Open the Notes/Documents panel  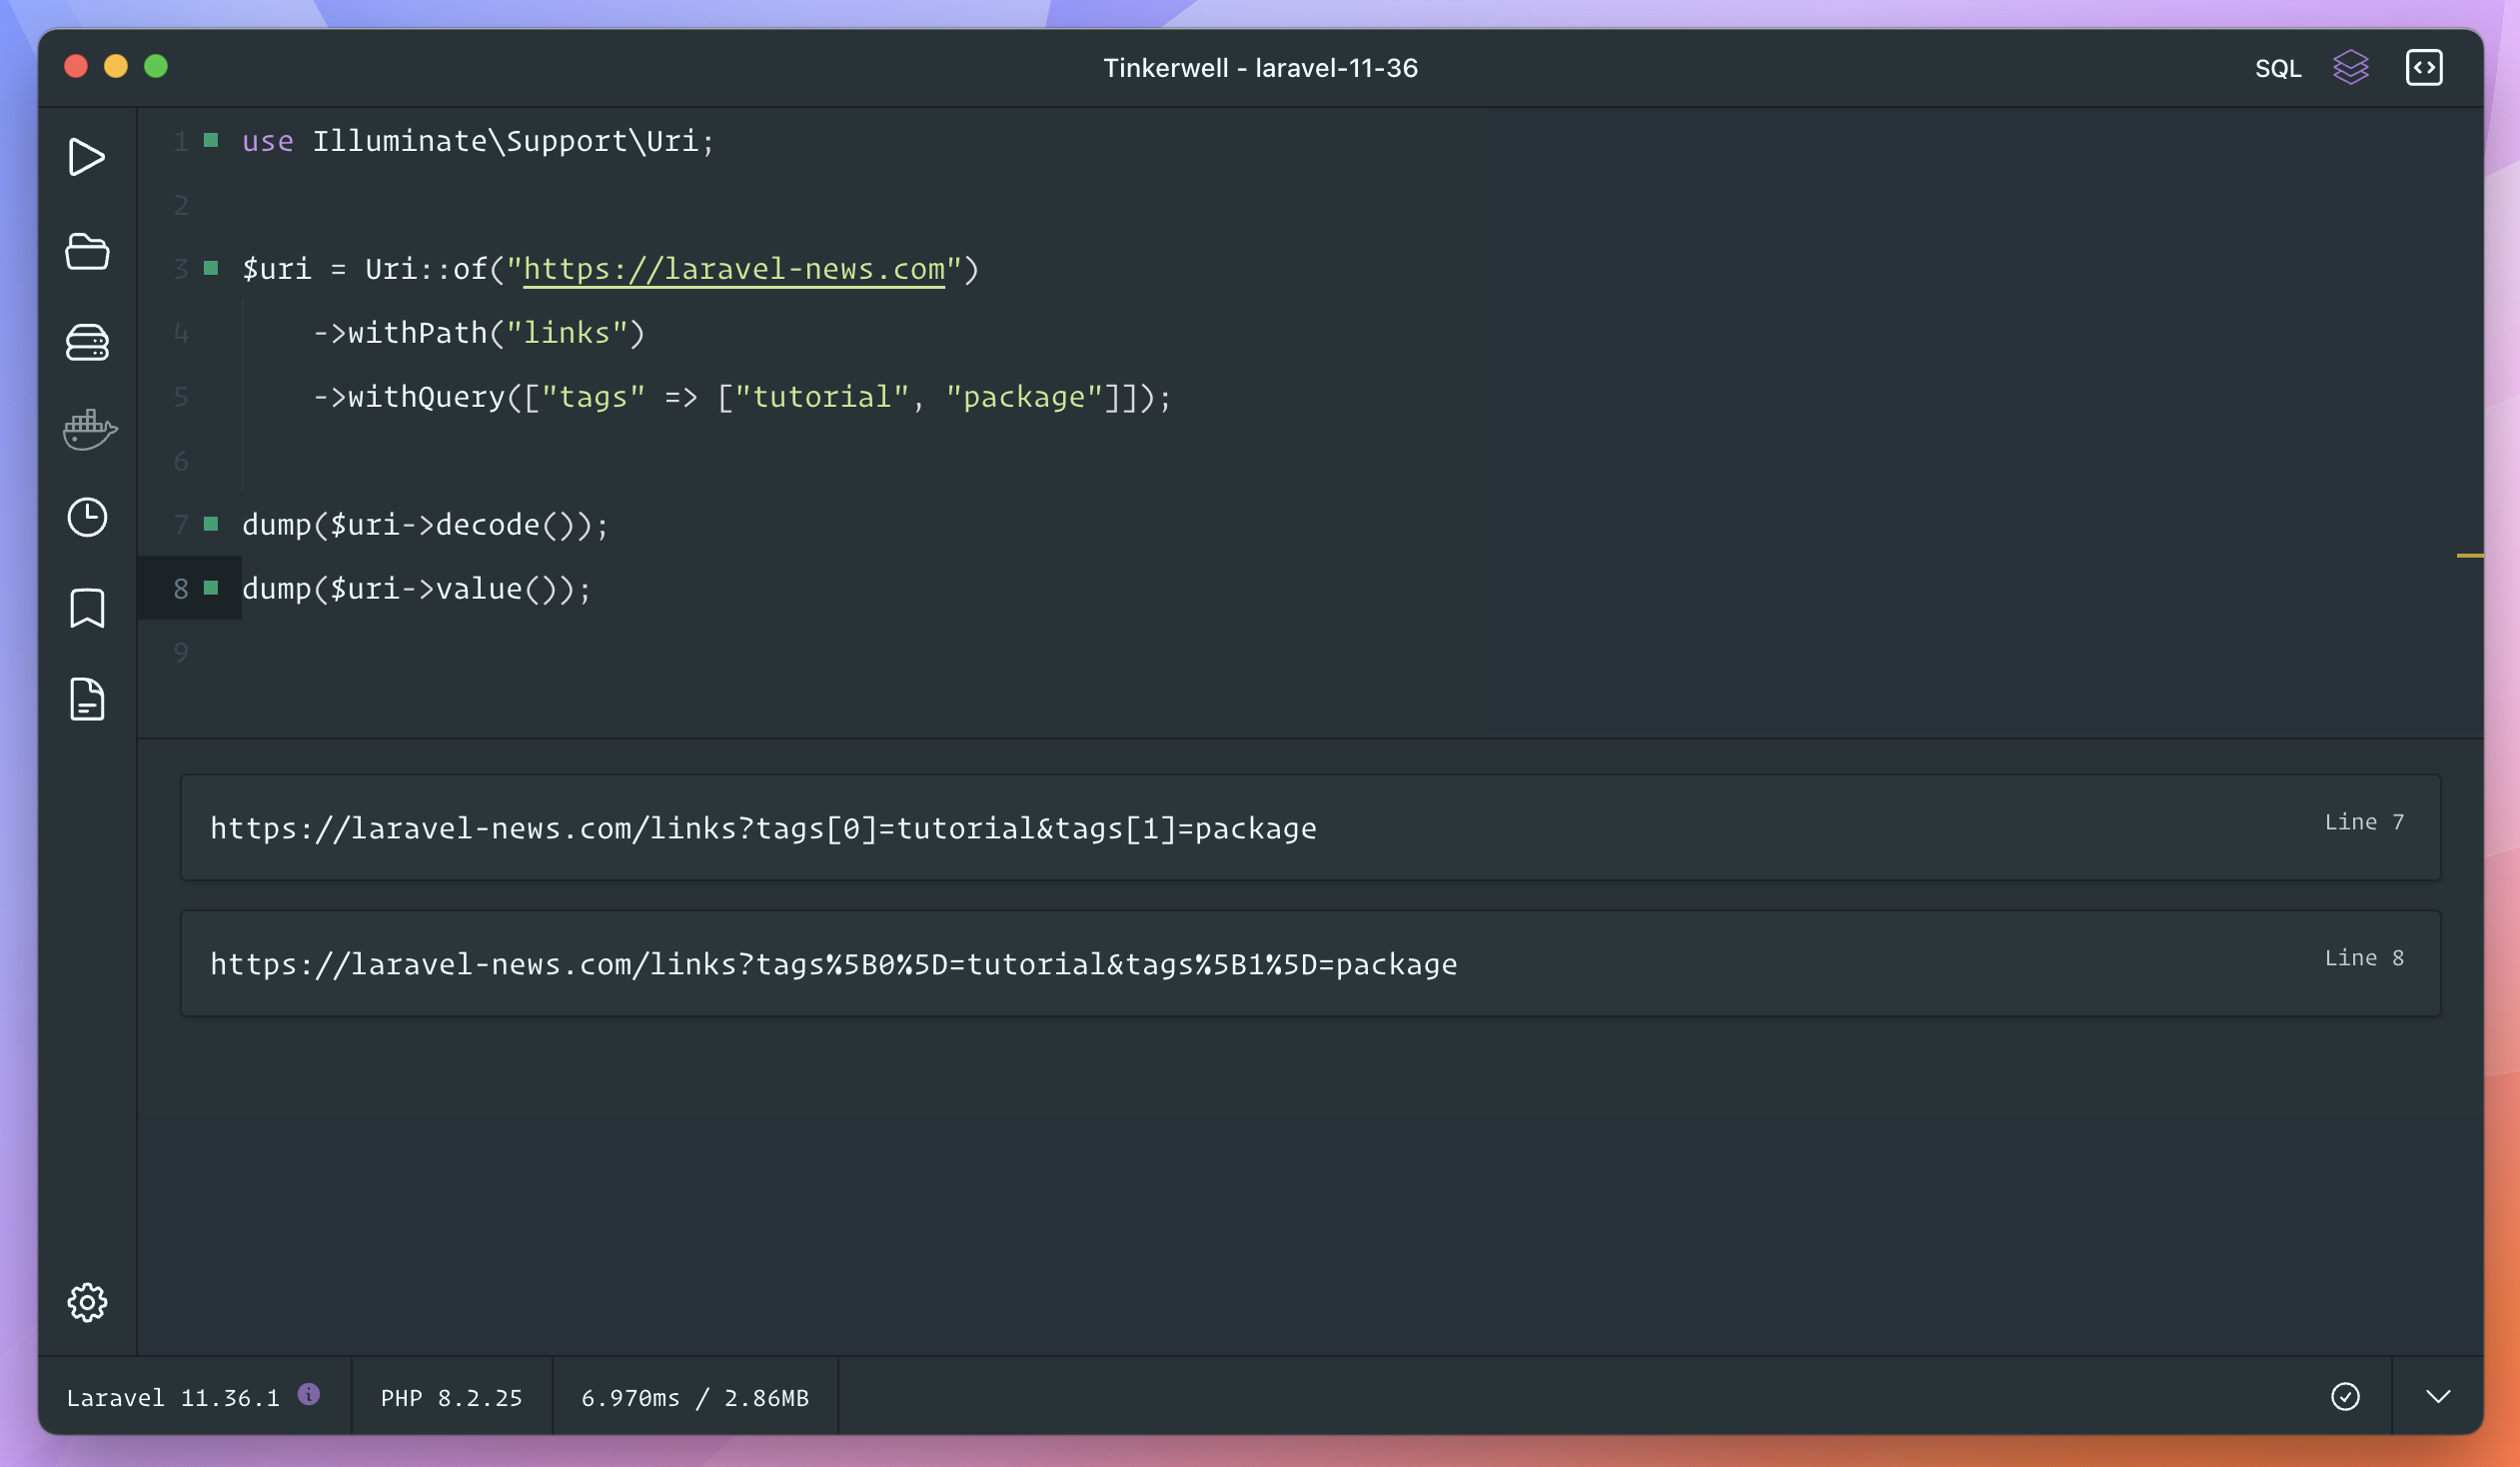point(87,699)
